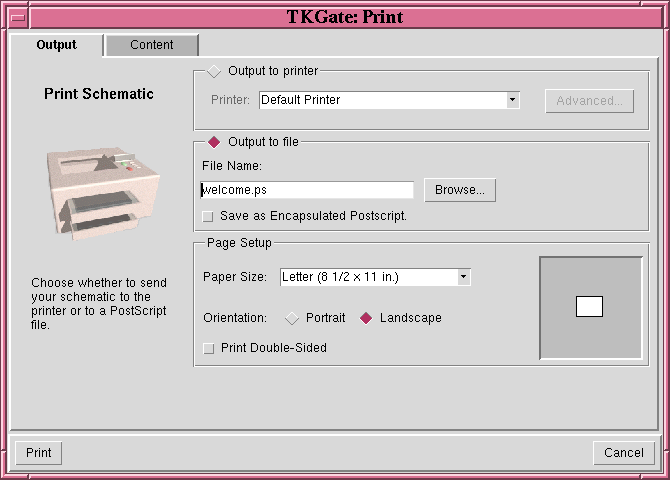670x480 pixels.
Task: Open the Printer dropdown arrow
Action: (512, 100)
